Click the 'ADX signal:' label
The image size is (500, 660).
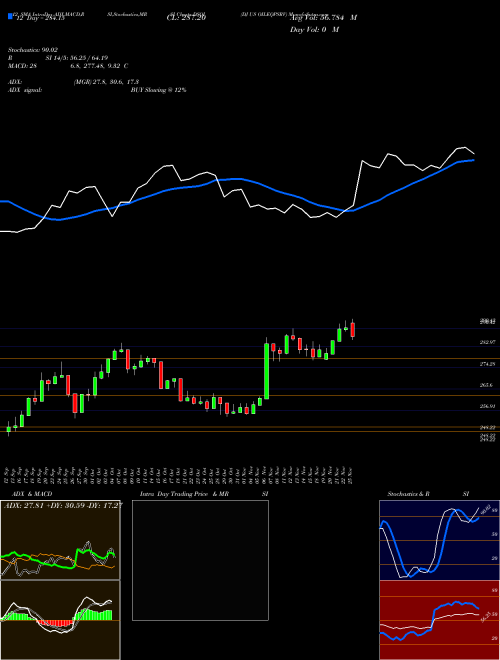pyautogui.click(x=25, y=90)
